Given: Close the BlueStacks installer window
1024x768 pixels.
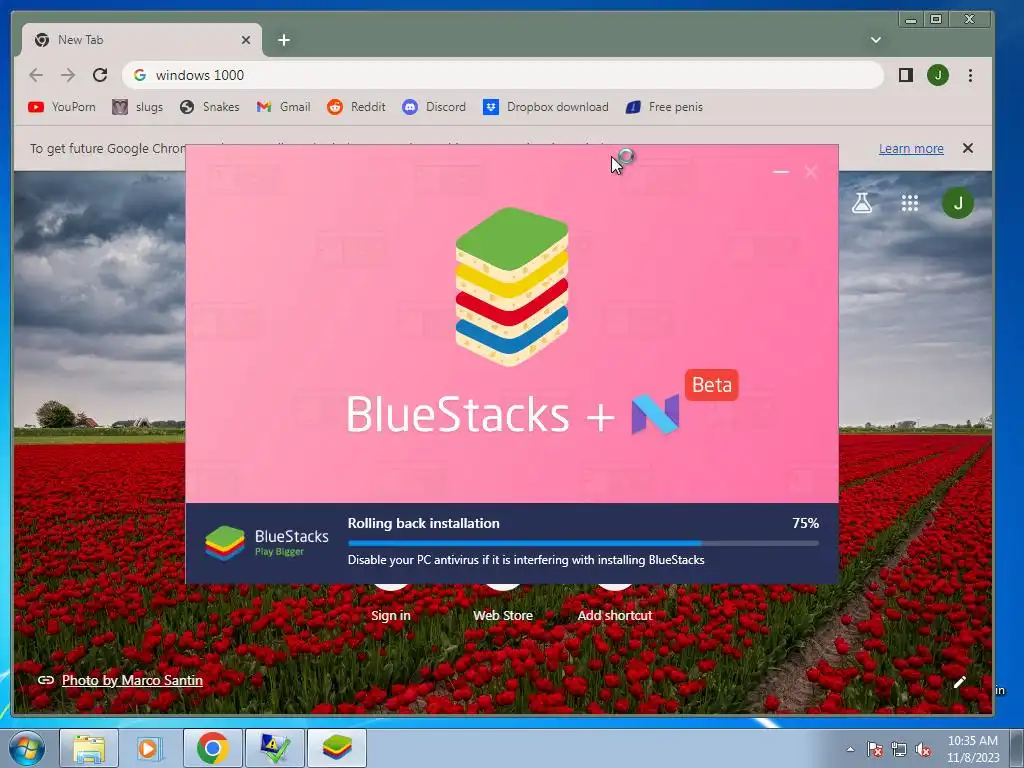Looking at the screenshot, I should [811, 172].
